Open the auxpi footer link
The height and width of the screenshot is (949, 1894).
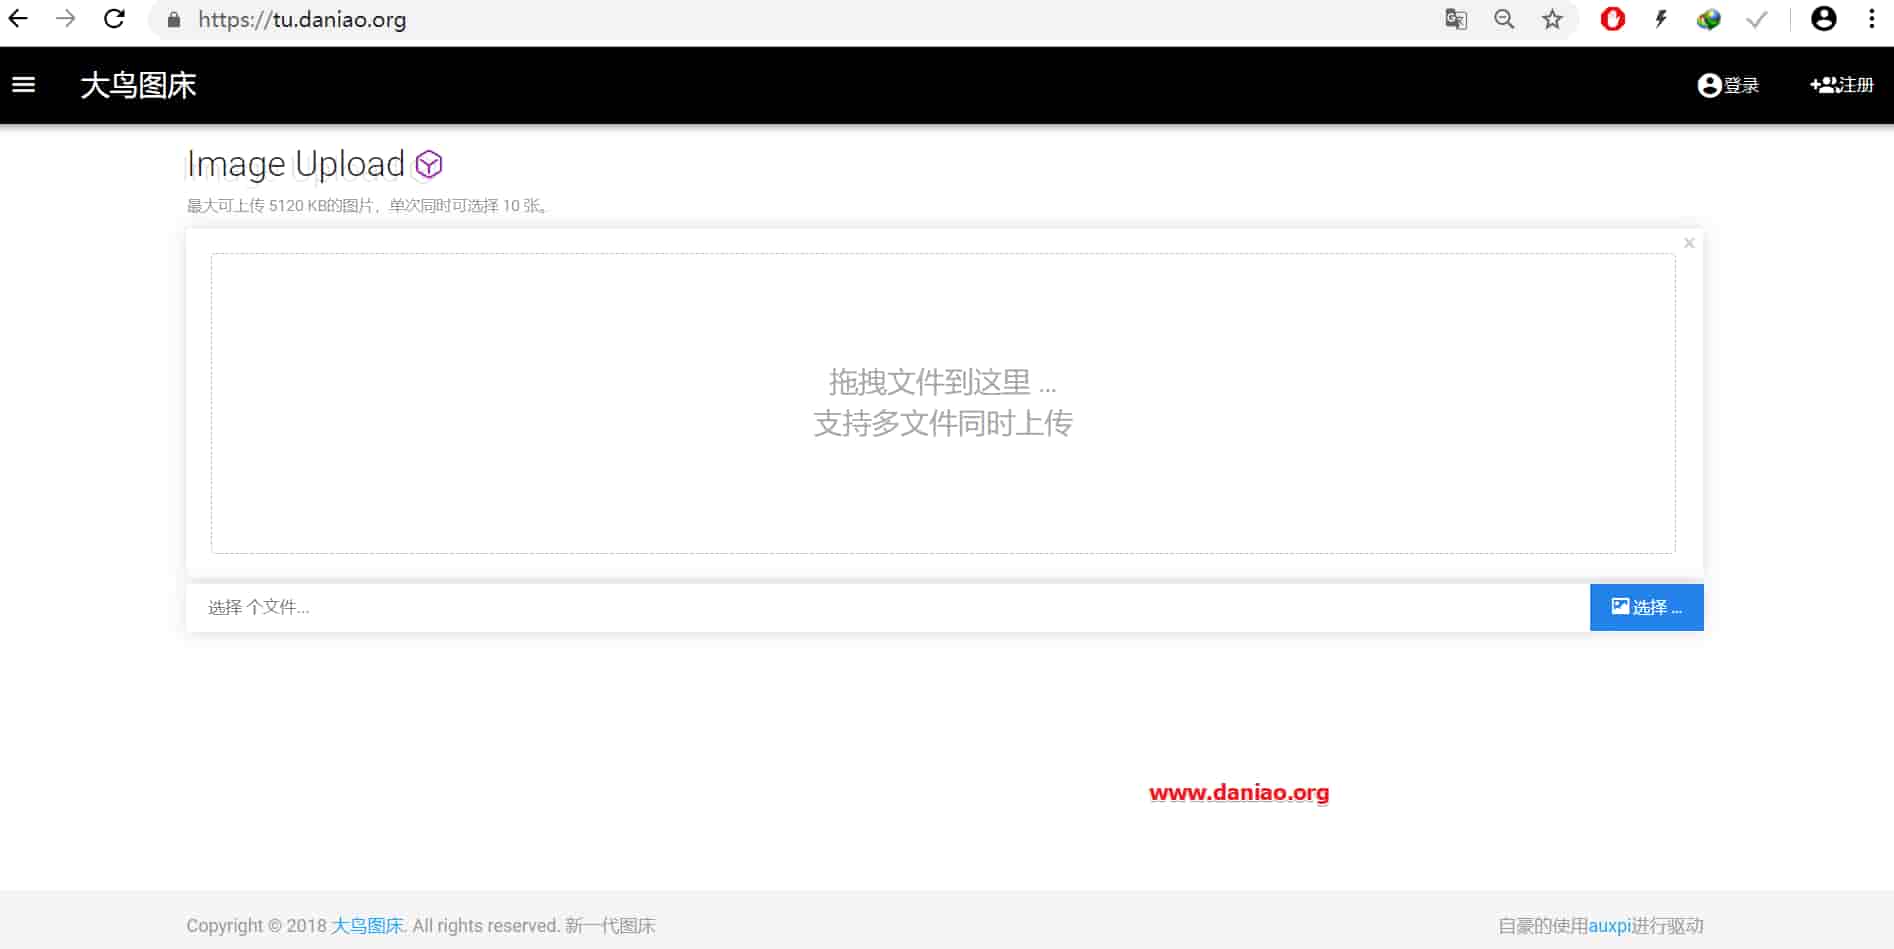[x=1609, y=926]
